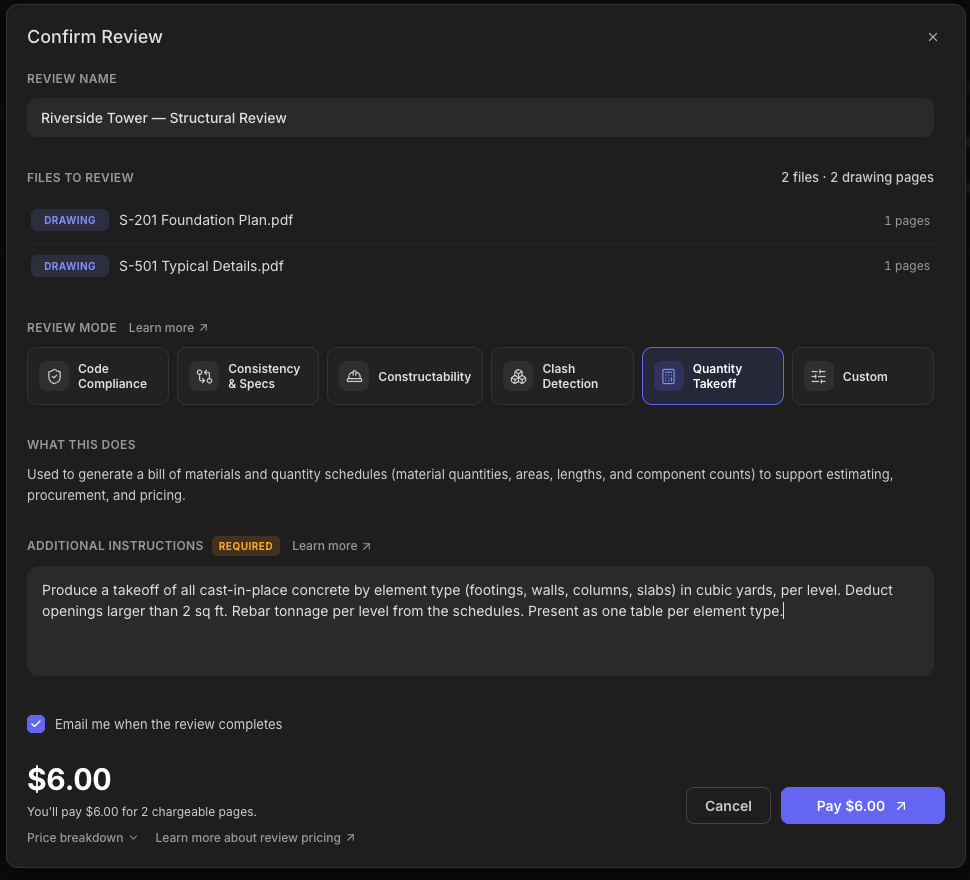The image size is (970, 880).
Task: Click the large $6.00 price total
Action: pos(69,779)
